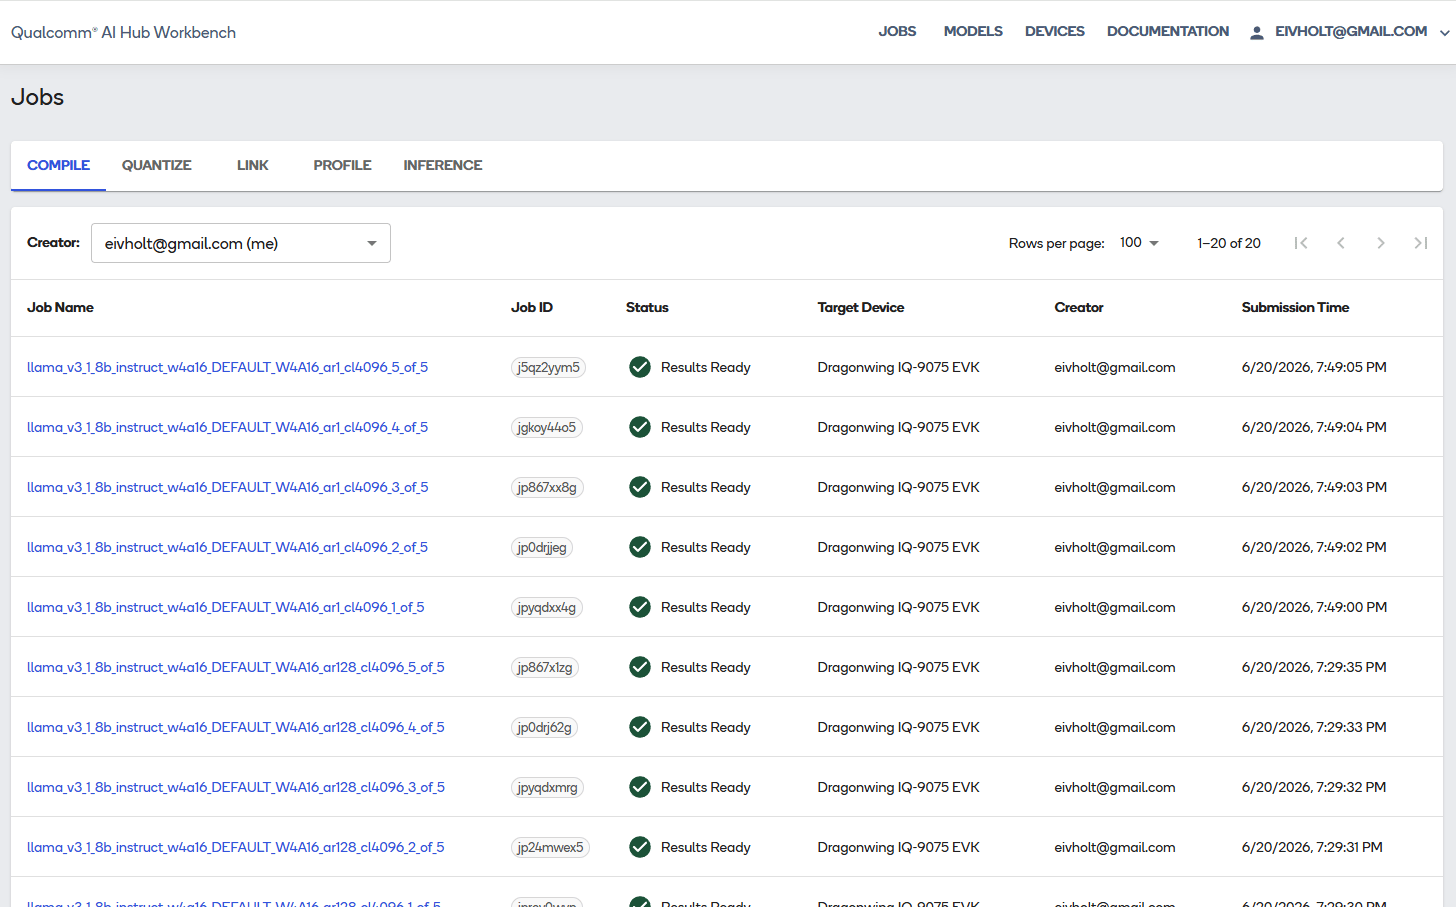Expand the account menu chevron
The width and height of the screenshot is (1456, 907).
tap(1444, 32)
